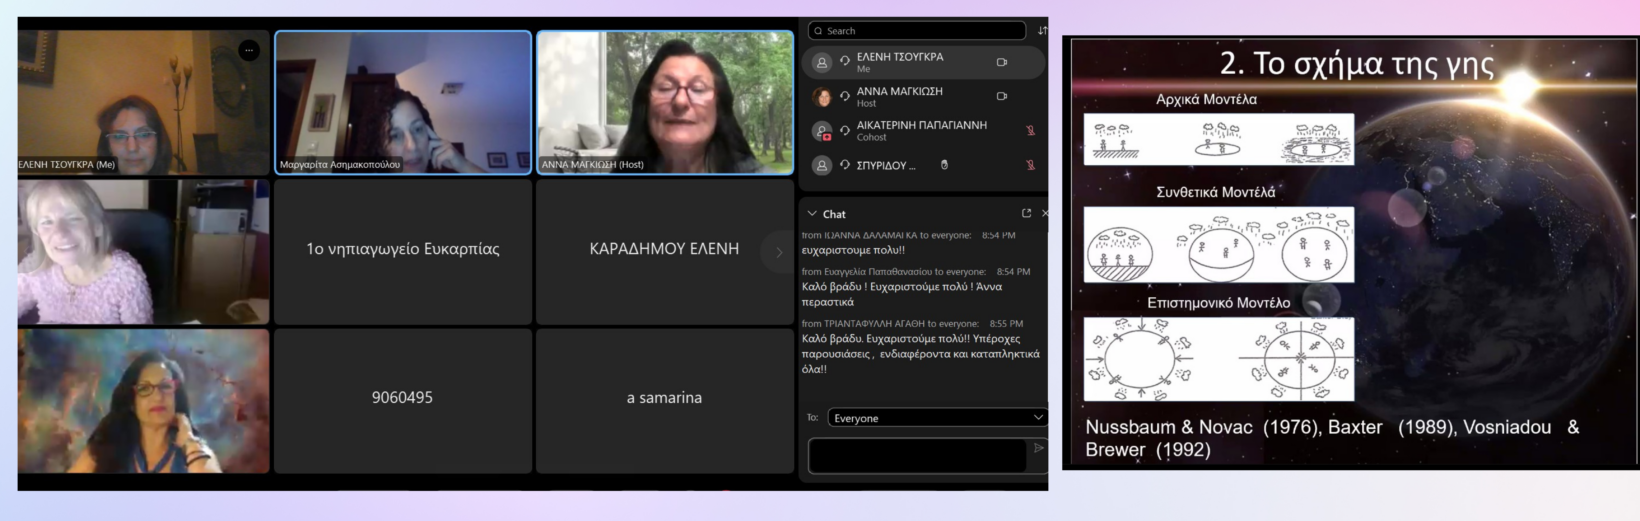The height and width of the screenshot is (521, 1640).
Task: Click the ΚΑΡΑΔΗΜΟΥ ΕΛΕΝΗ participant tile
Action: tap(664, 250)
